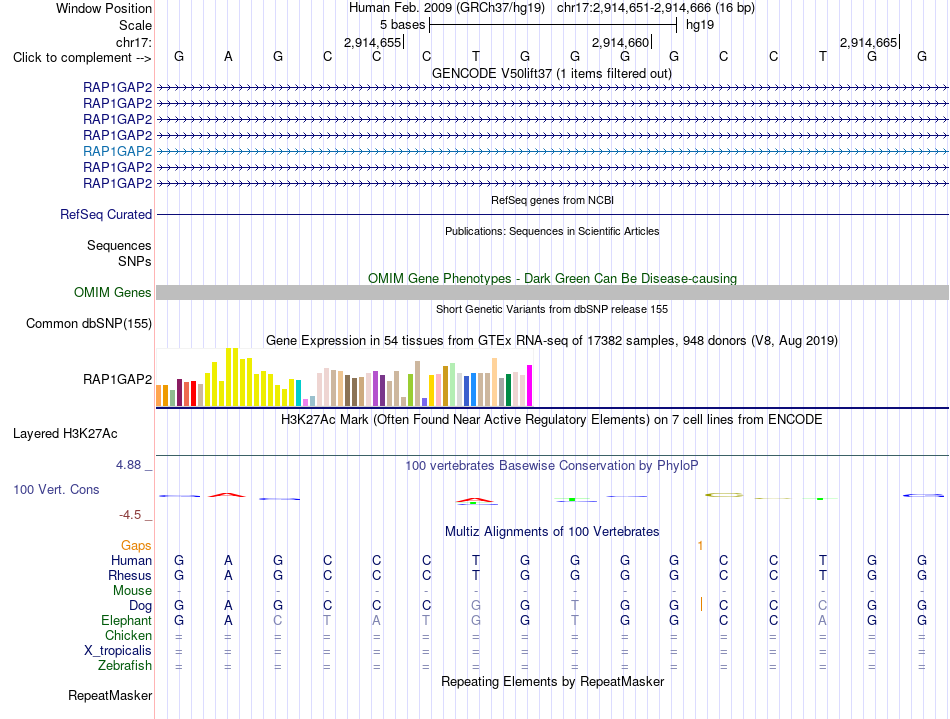Click the 2,914,660 position label
The height and width of the screenshot is (719, 950).
pos(620,42)
